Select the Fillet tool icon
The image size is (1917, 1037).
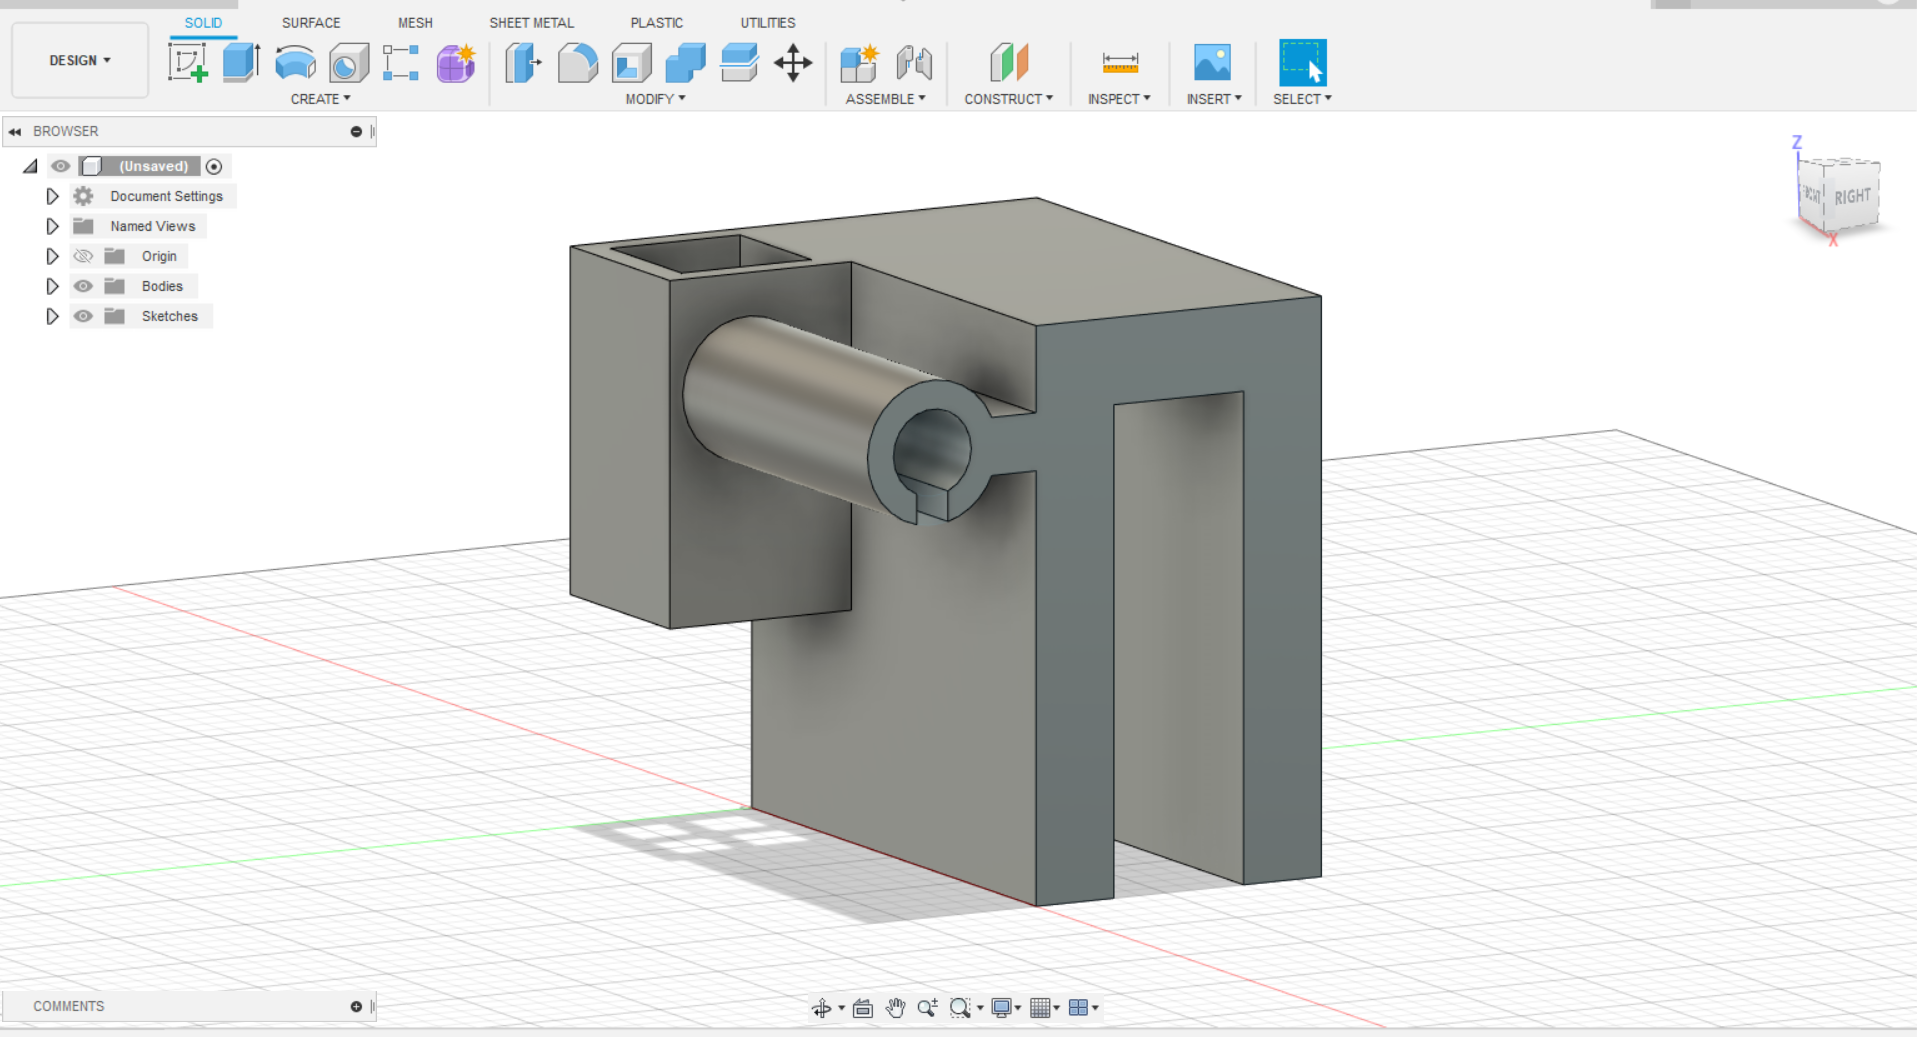[x=577, y=63]
